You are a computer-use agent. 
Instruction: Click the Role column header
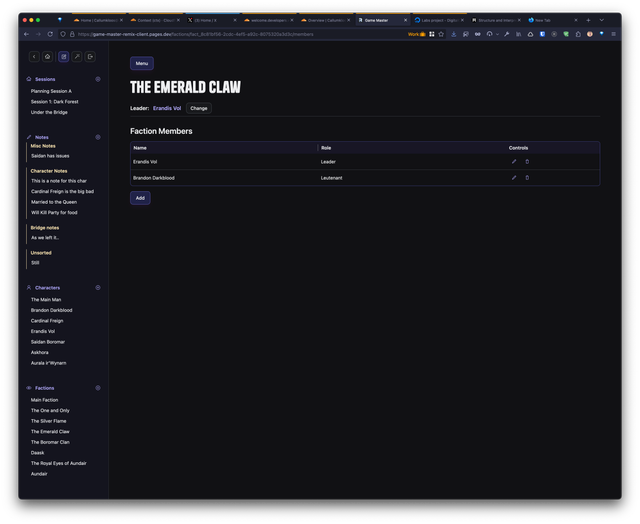pos(326,148)
